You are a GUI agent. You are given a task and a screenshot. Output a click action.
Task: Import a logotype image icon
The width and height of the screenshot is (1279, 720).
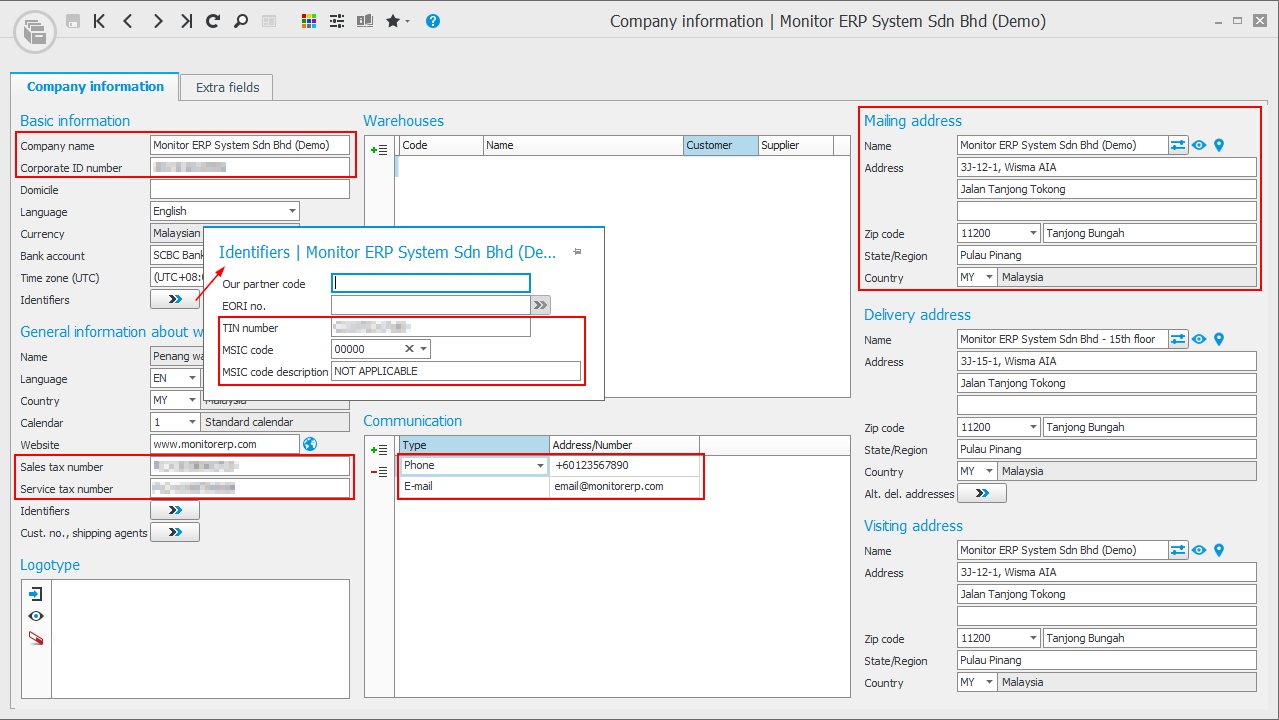[36, 594]
